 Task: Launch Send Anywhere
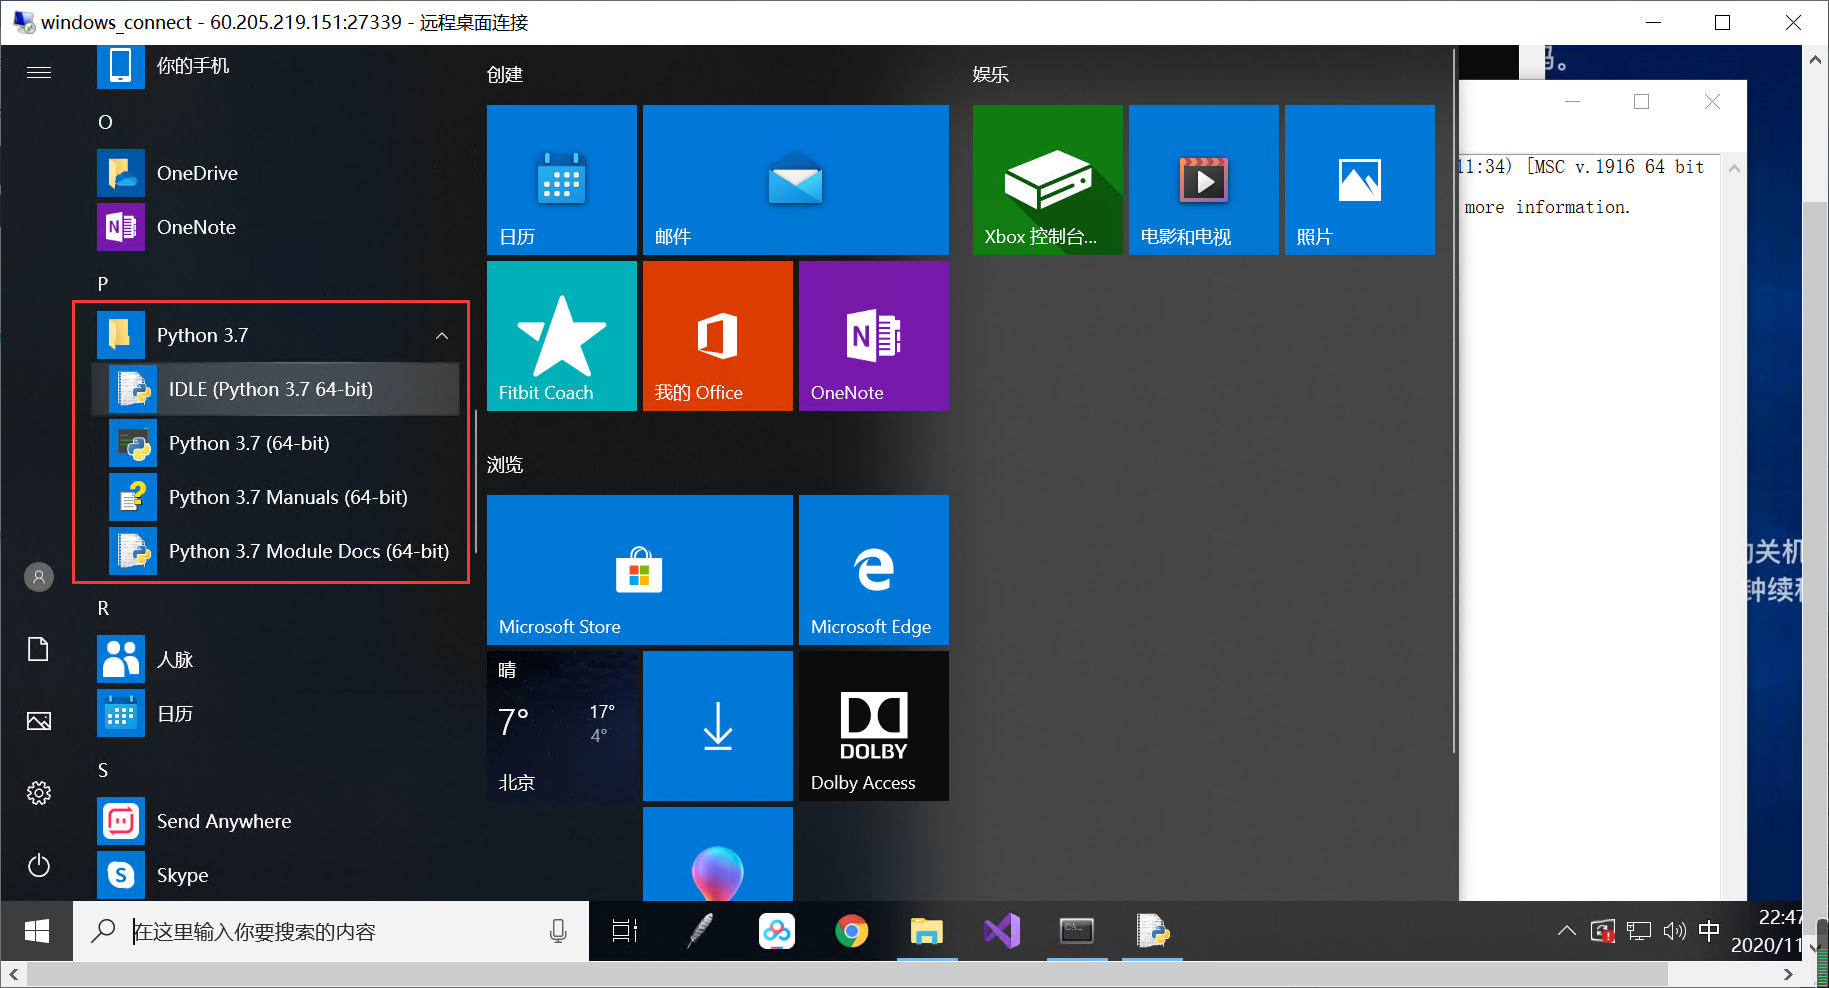click(x=278, y=821)
